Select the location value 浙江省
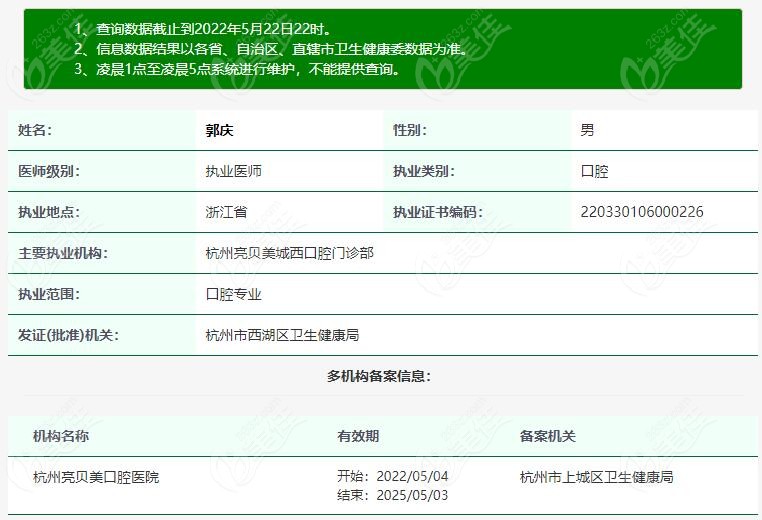This screenshot has height=520, width=762. (226, 212)
